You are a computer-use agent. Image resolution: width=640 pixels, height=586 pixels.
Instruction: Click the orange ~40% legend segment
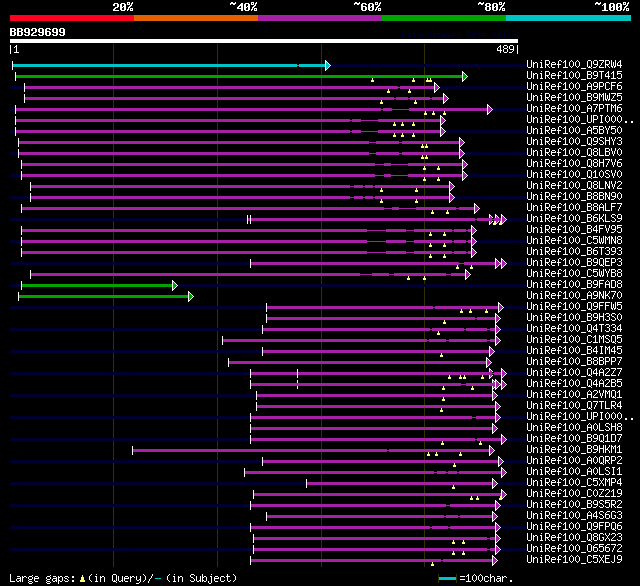tap(196, 18)
